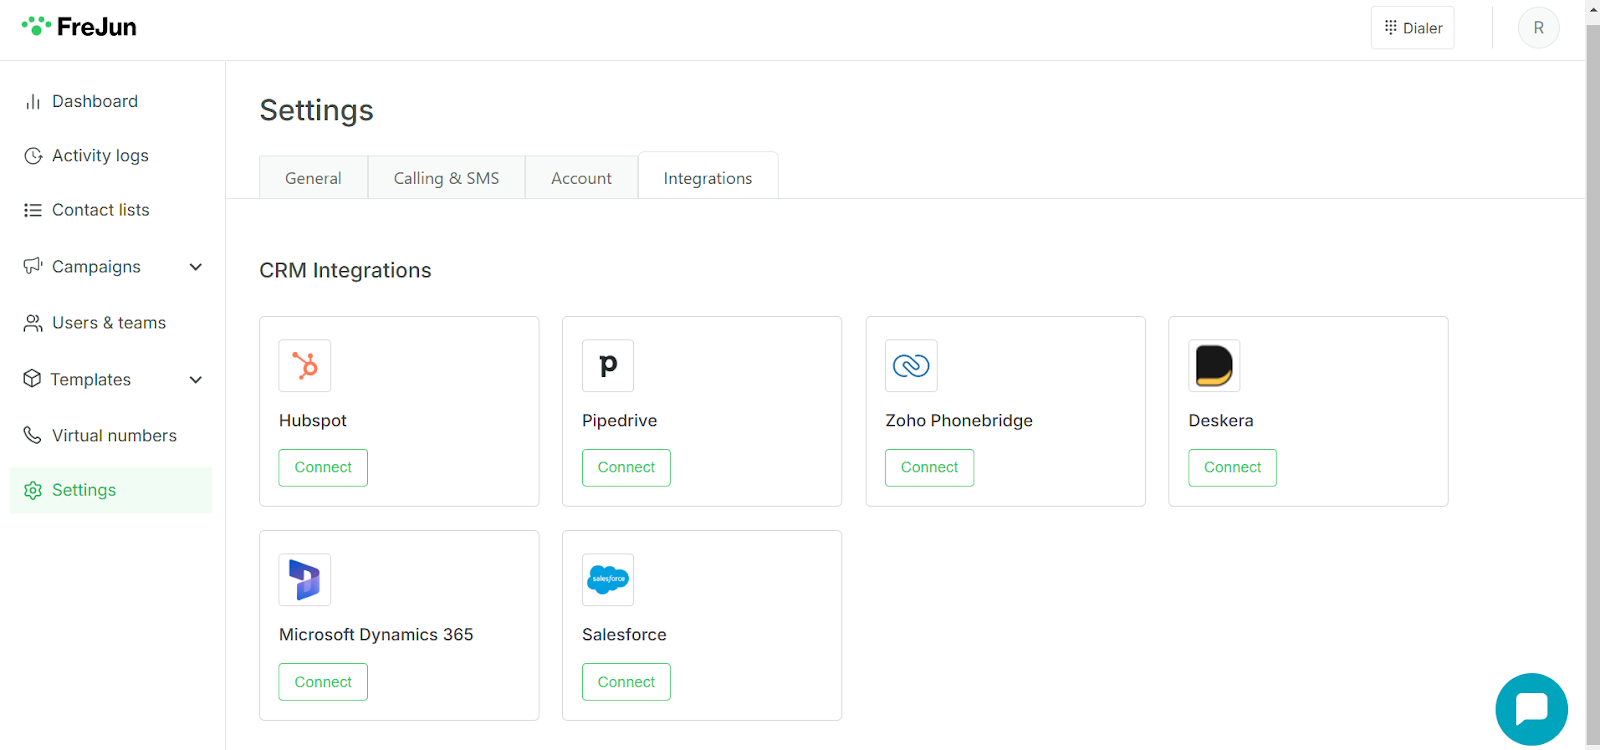
Task: Click the Dashboard bar chart icon
Action: tap(33, 102)
